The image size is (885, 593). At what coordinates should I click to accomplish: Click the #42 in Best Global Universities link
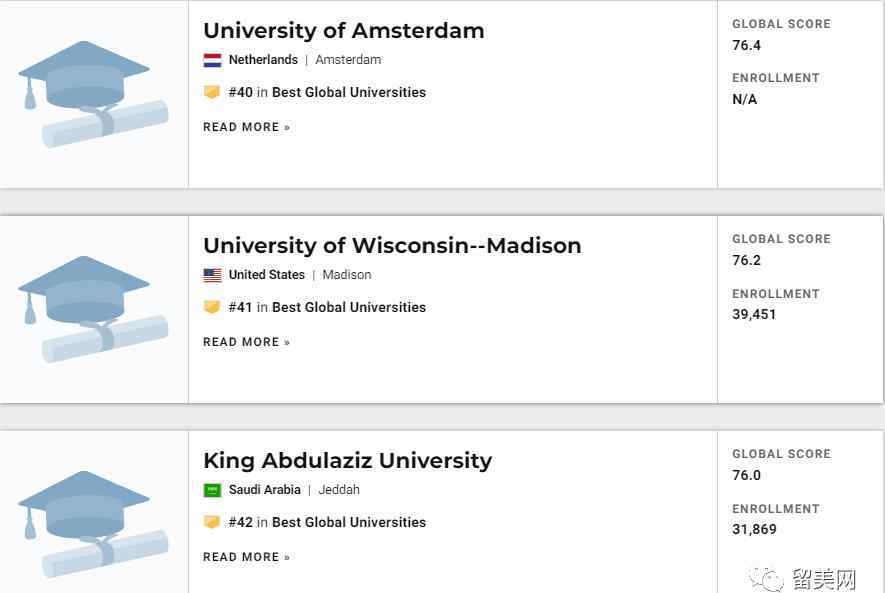click(x=327, y=522)
